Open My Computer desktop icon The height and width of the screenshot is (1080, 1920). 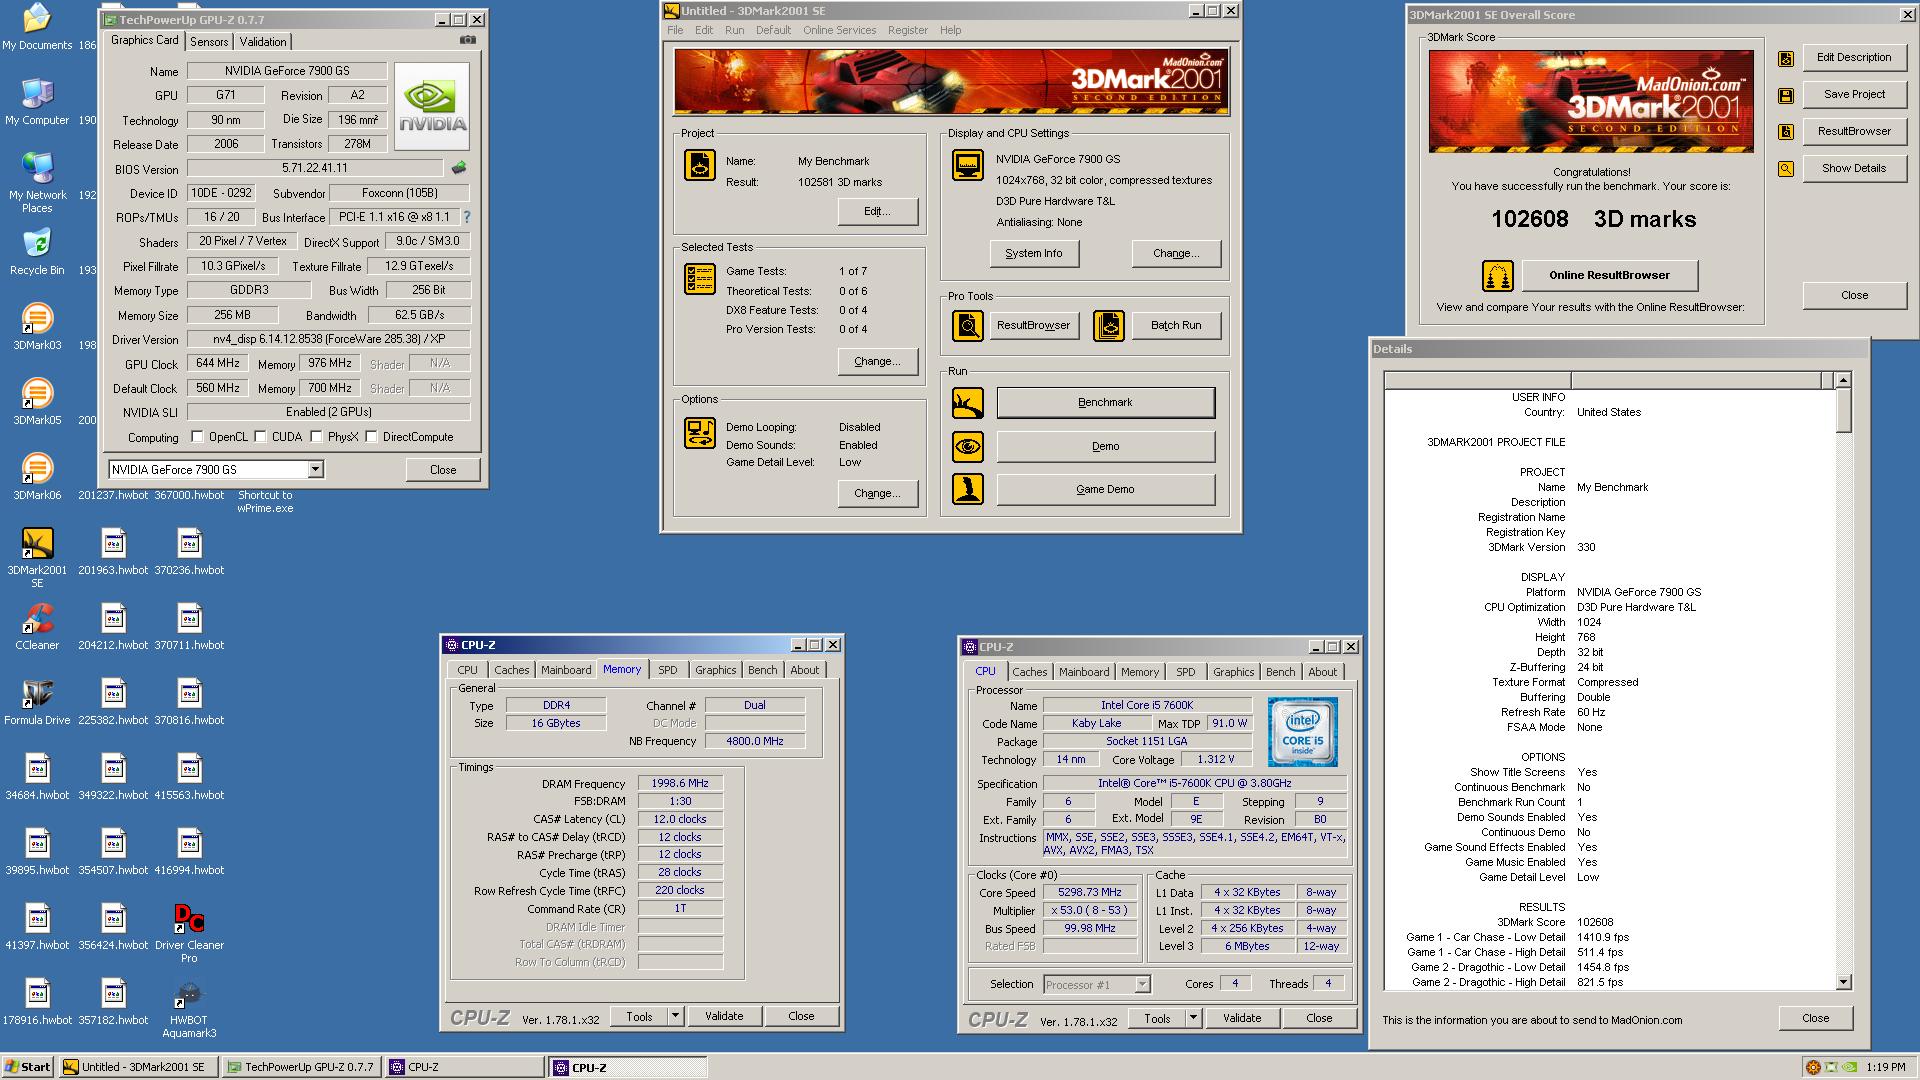pos(37,102)
